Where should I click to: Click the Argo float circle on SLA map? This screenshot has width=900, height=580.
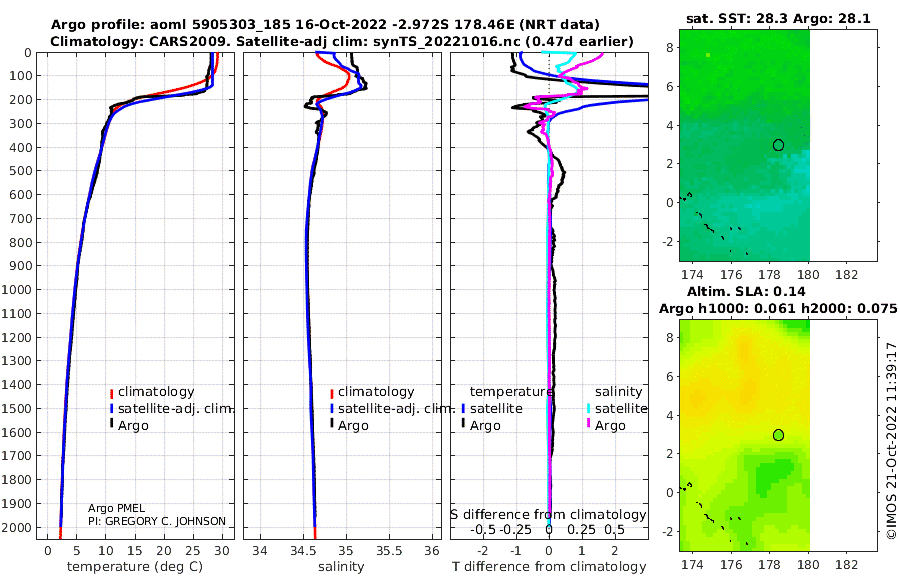[778, 435]
